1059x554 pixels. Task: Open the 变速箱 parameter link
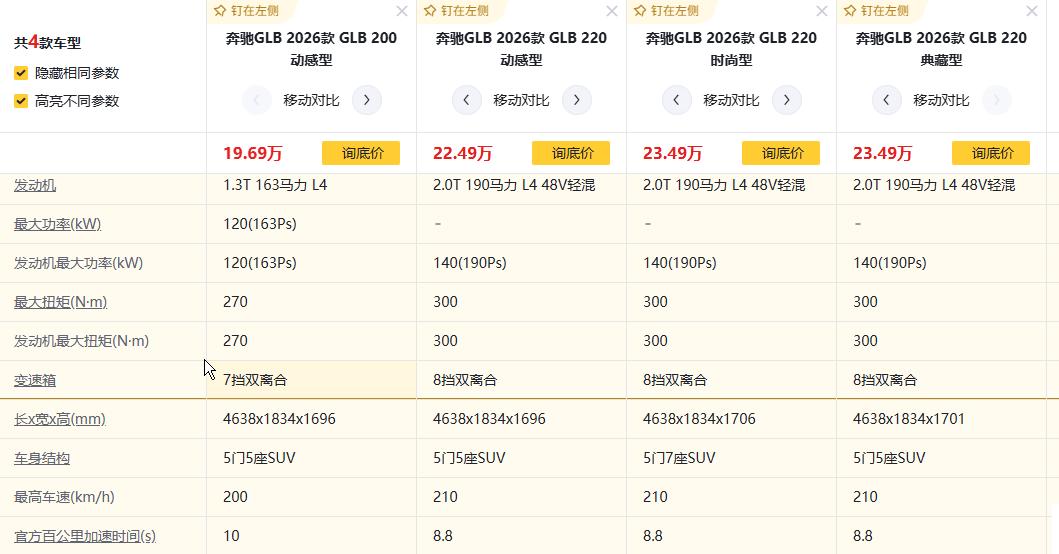pyautogui.click(x=35, y=380)
